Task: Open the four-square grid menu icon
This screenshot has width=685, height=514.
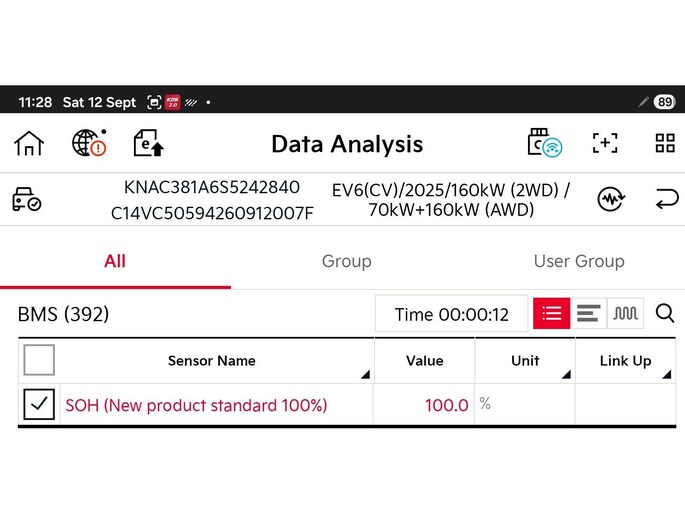Action: click(665, 143)
